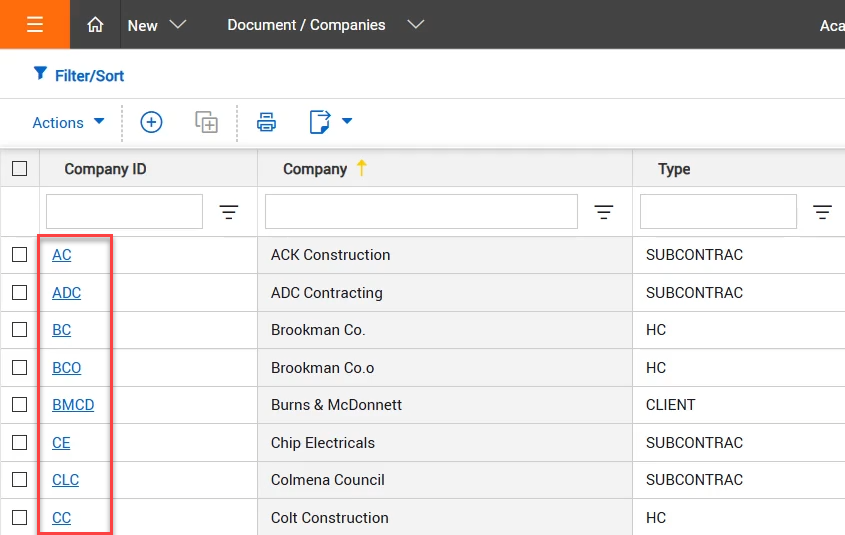845x535 pixels.
Task: Check the ACK Construction row checkbox
Action: coord(19,254)
